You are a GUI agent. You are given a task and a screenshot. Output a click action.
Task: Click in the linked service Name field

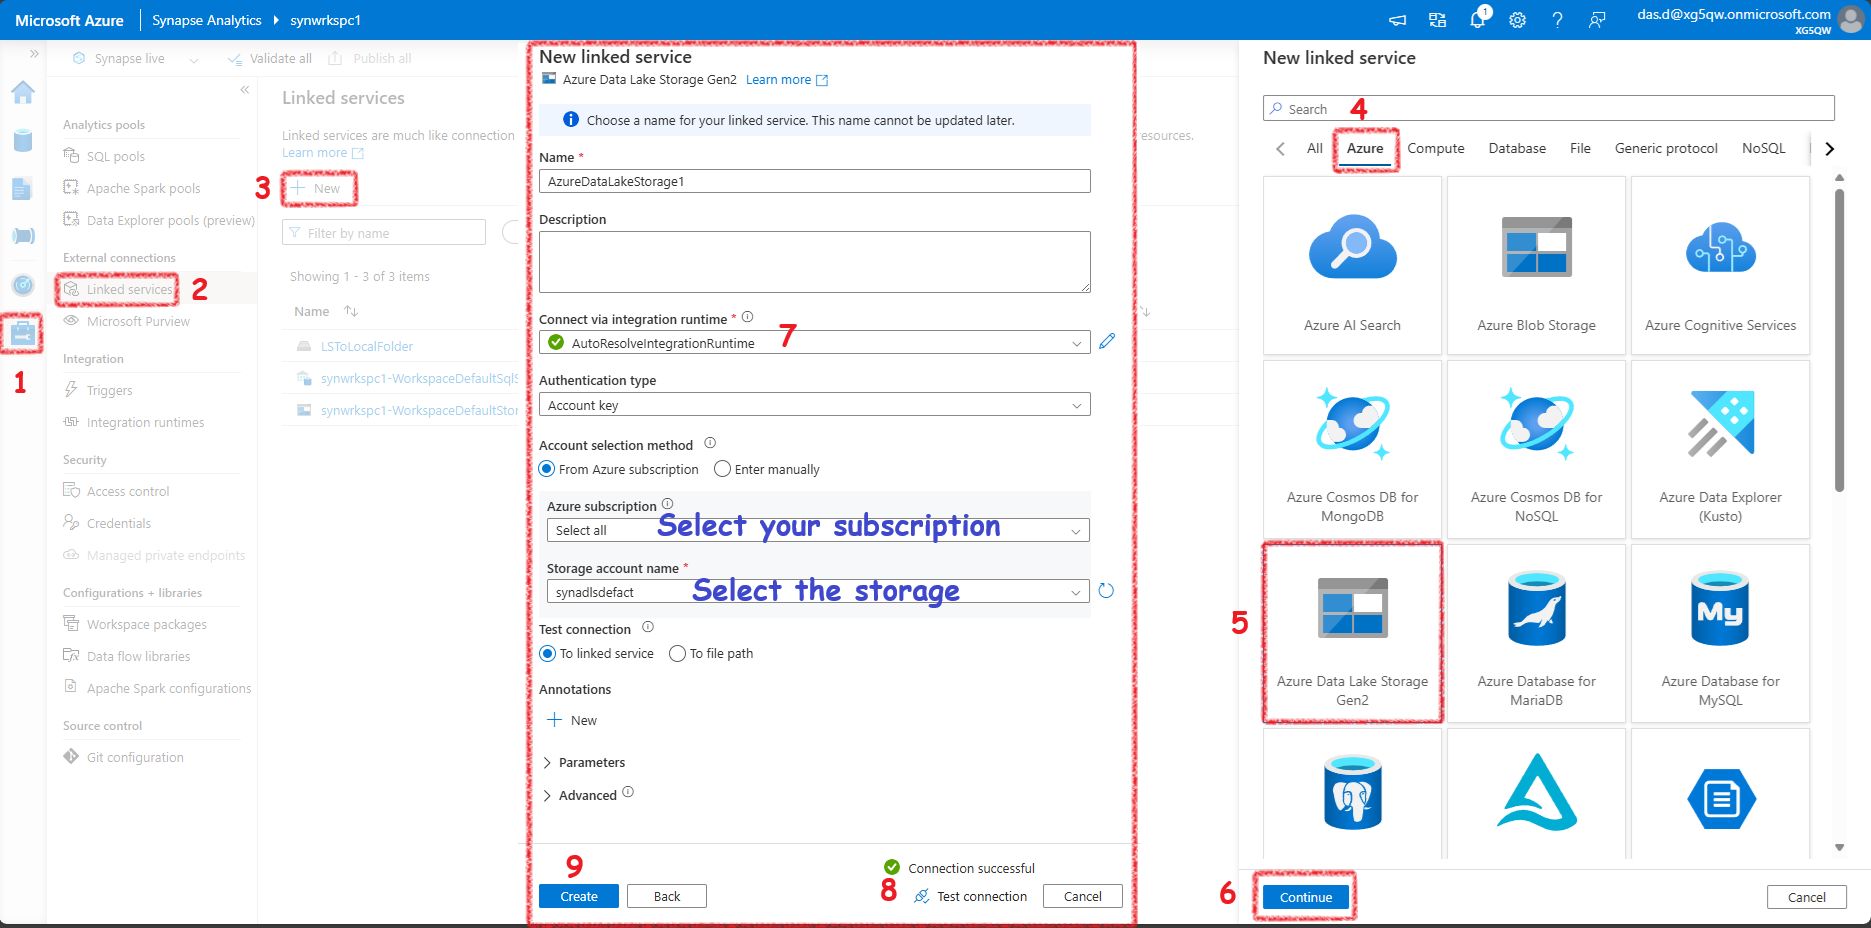(x=815, y=181)
